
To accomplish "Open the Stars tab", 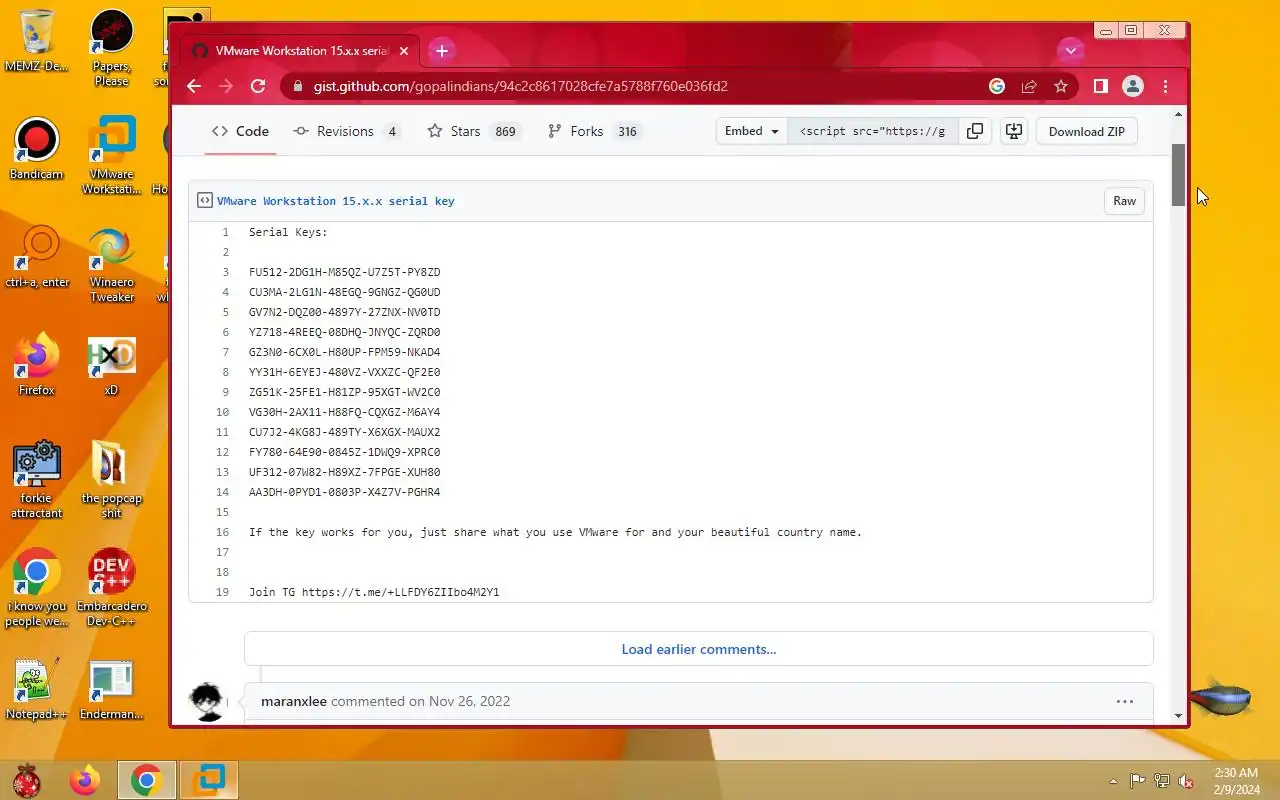I will pyautogui.click(x=474, y=131).
